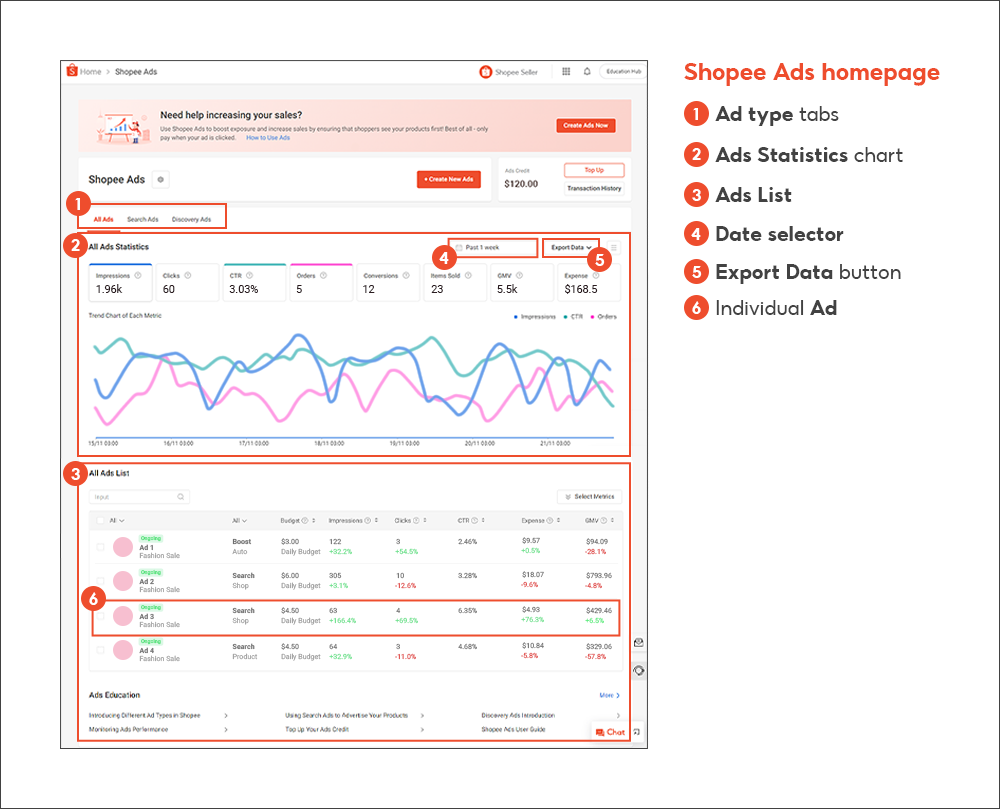Expand the All status filter dropdown
Viewport: 1000px width, 809px height.
click(x=116, y=520)
